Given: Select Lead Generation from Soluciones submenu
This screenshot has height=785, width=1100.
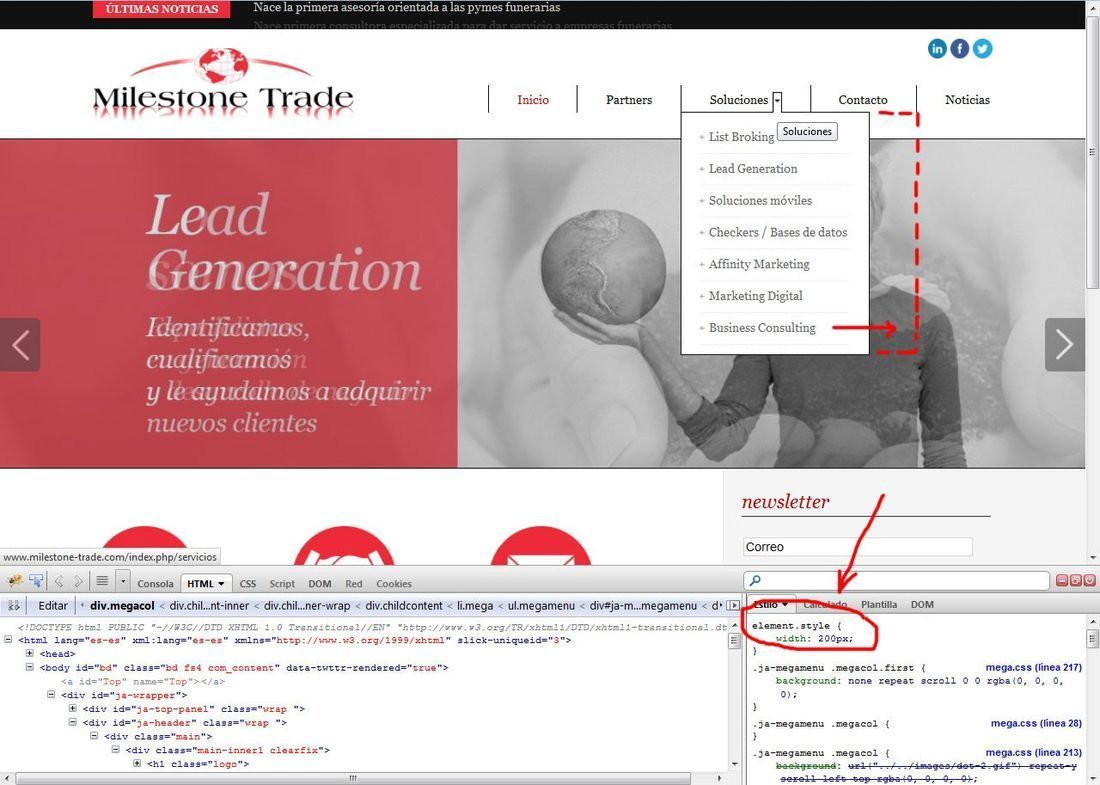Looking at the screenshot, I should pos(753,168).
